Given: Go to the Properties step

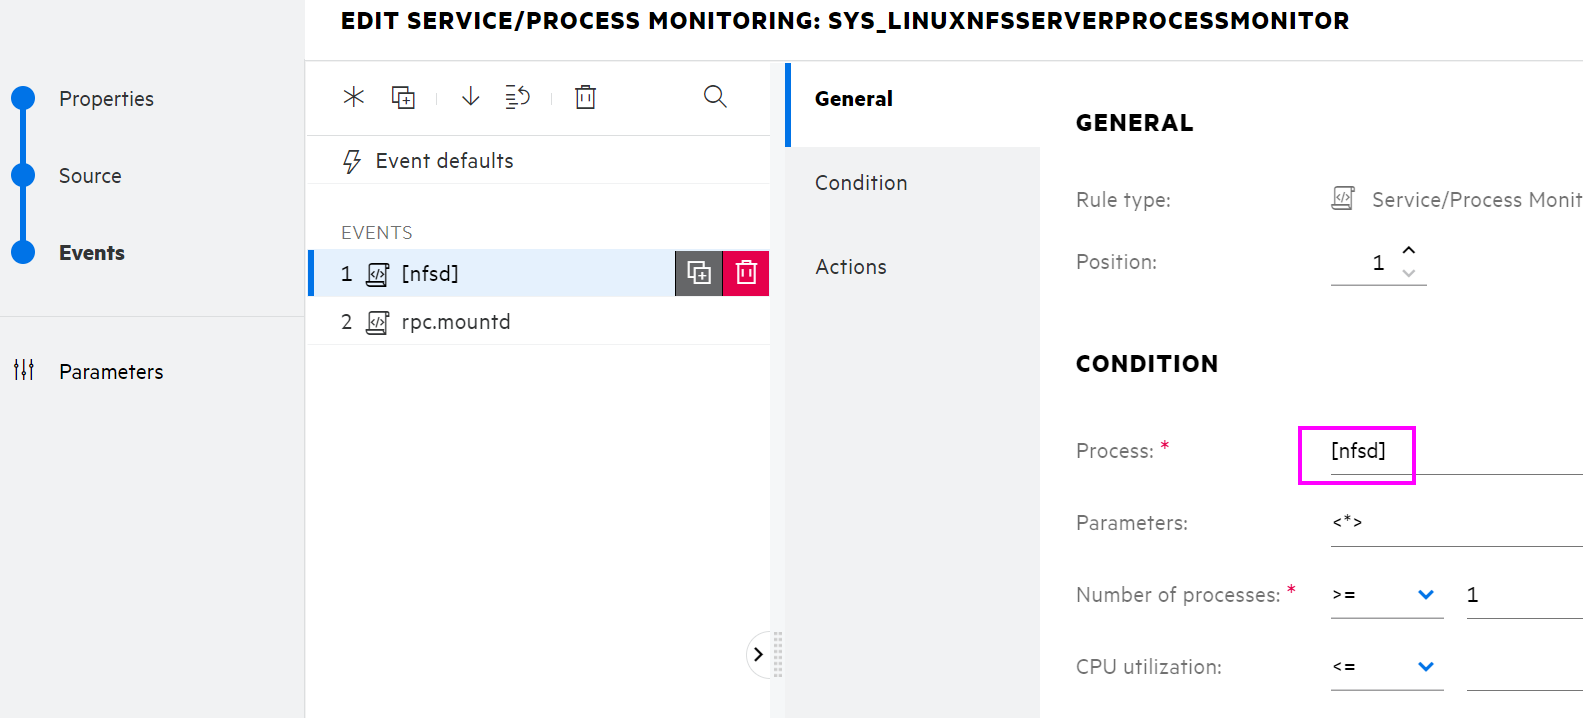Looking at the screenshot, I should (106, 99).
